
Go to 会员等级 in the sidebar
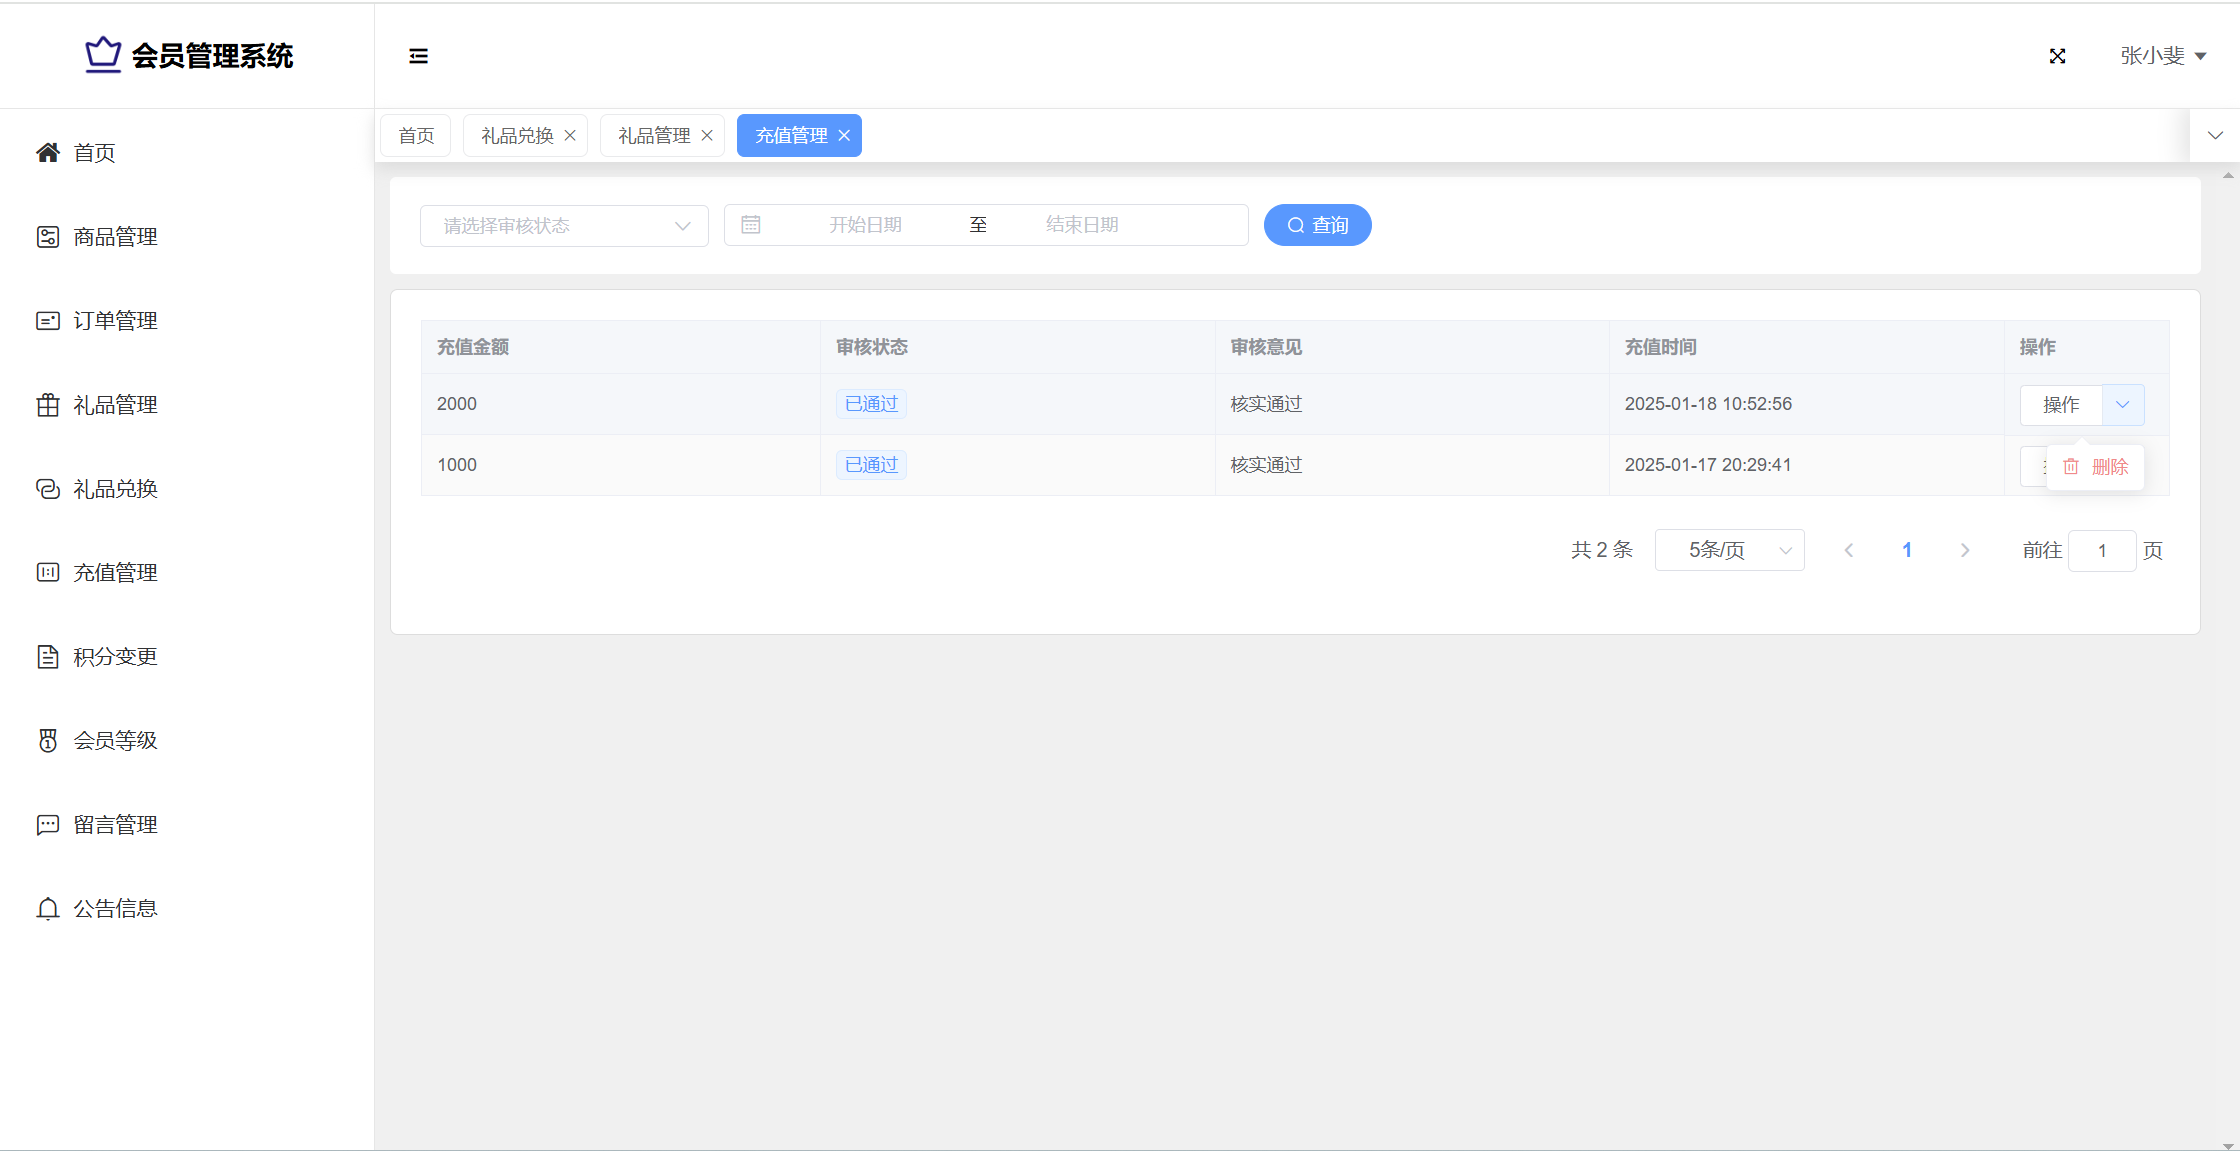click(115, 741)
